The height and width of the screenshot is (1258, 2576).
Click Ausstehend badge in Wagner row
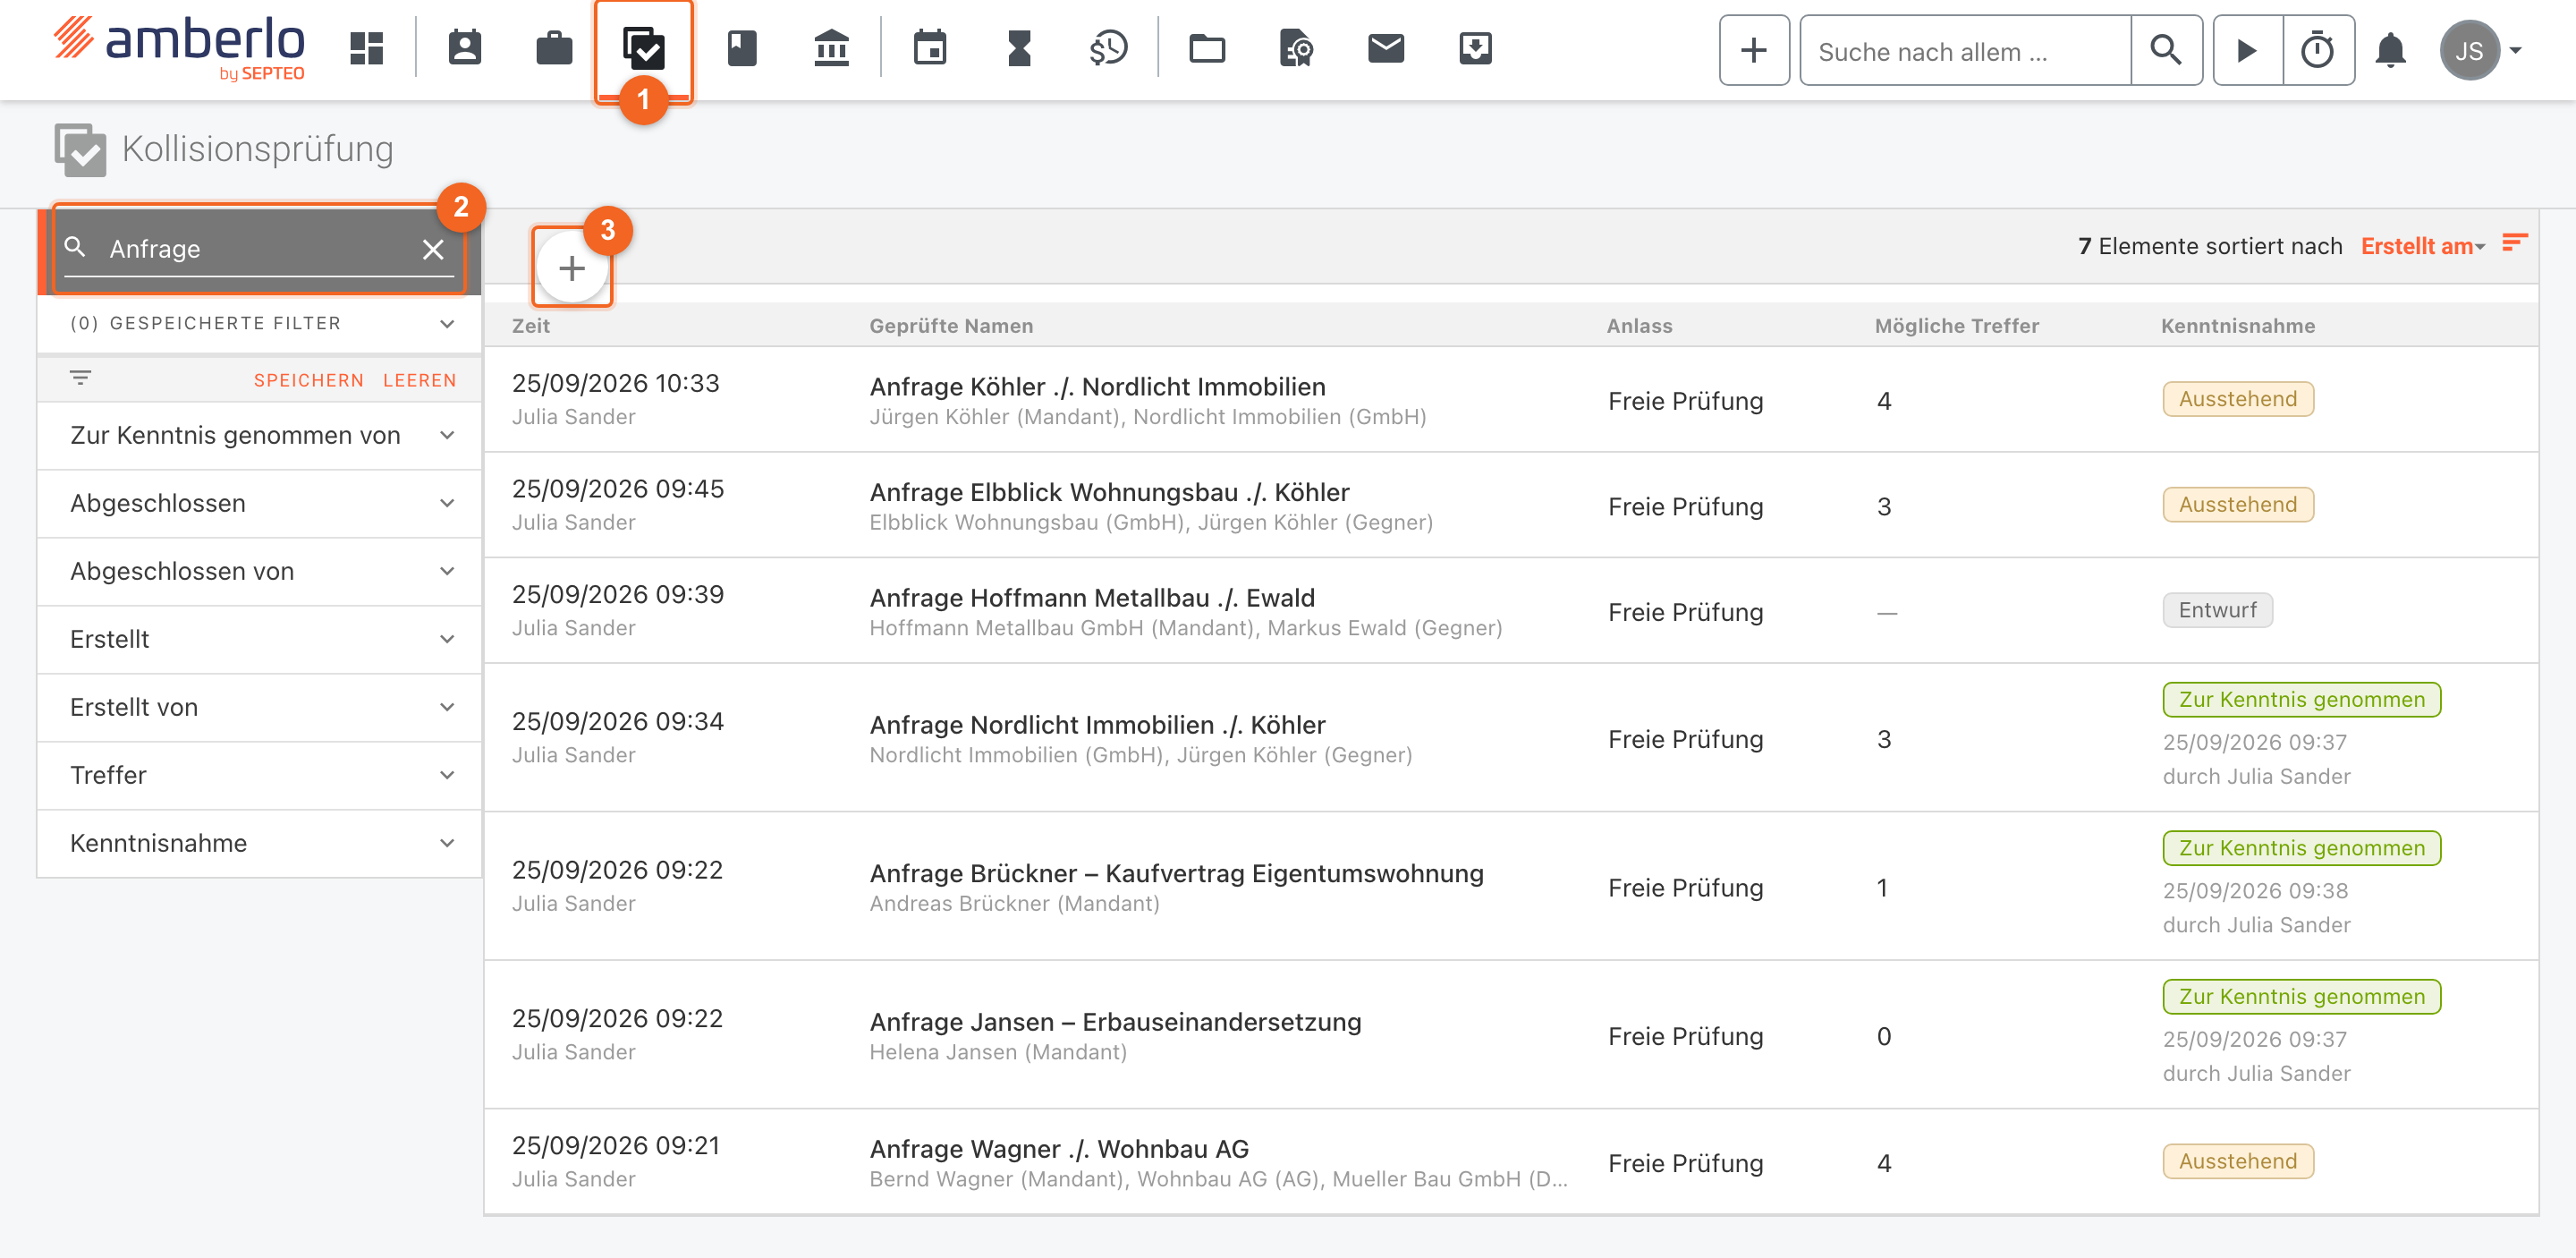2238,1161
